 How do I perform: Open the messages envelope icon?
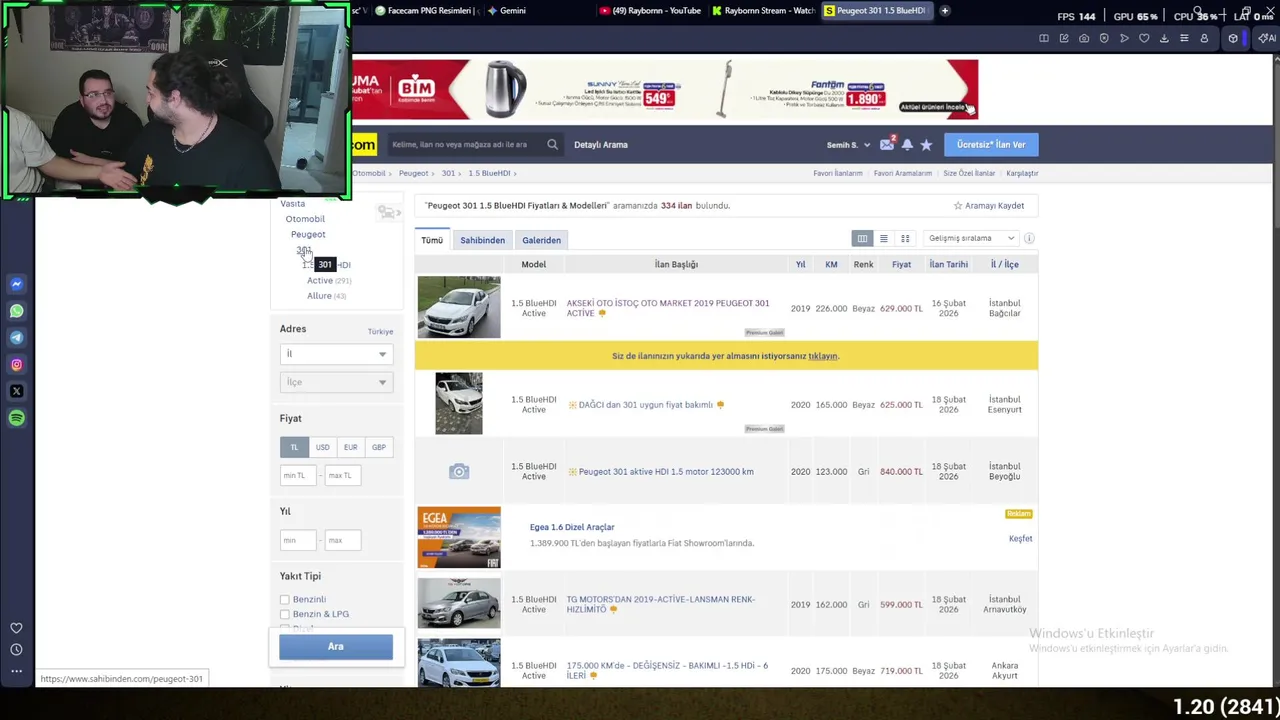(886, 145)
